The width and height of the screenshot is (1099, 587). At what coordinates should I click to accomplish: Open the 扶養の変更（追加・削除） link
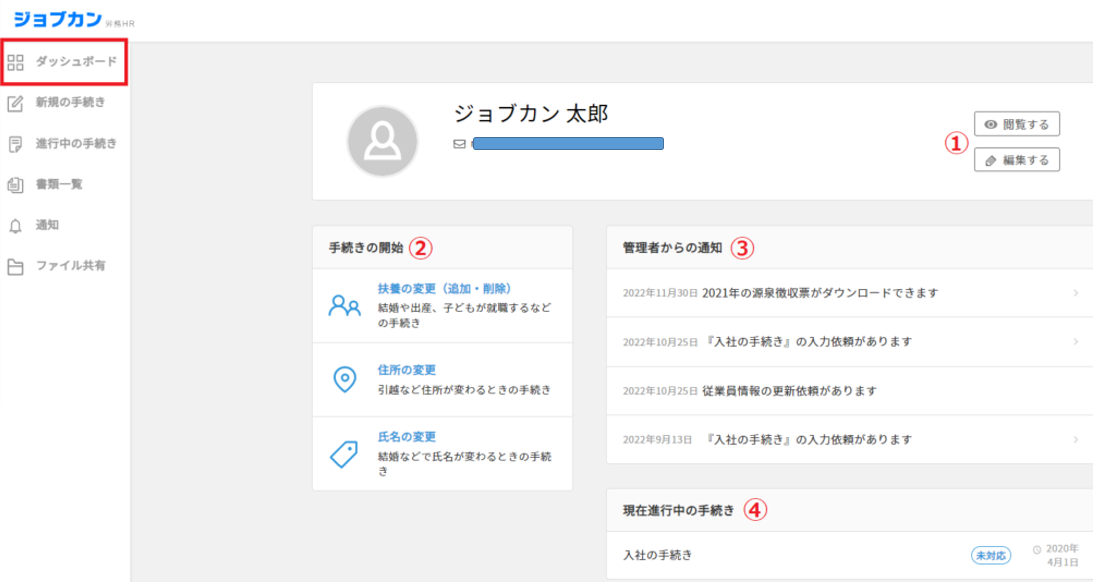pos(445,288)
